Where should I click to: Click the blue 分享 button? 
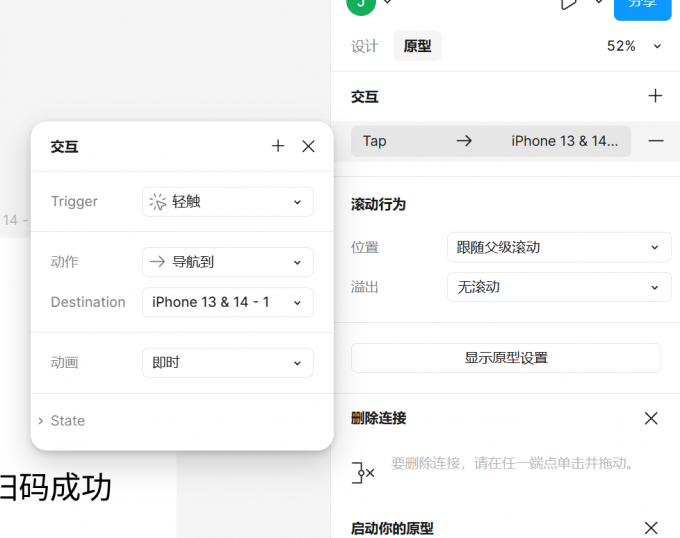(642, 7)
